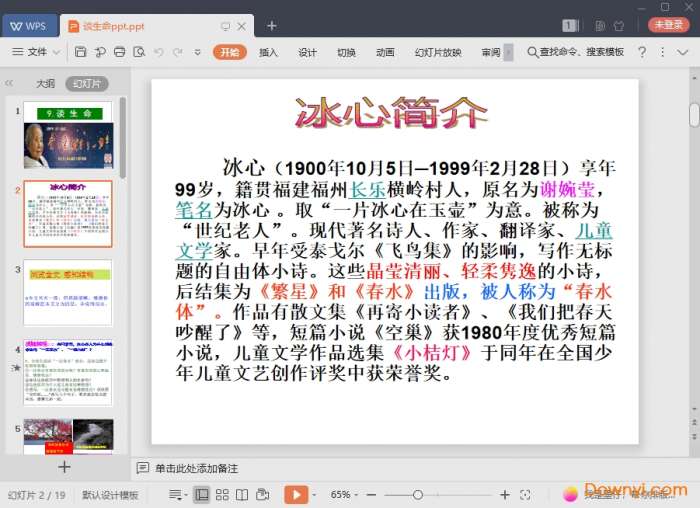Collapse the ribbon with the chevron

pos(683,52)
